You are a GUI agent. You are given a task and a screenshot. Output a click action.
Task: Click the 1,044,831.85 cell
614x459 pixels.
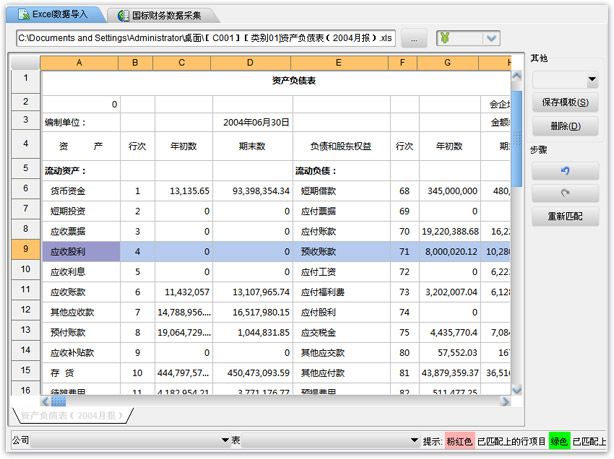(x=253, y=333)
